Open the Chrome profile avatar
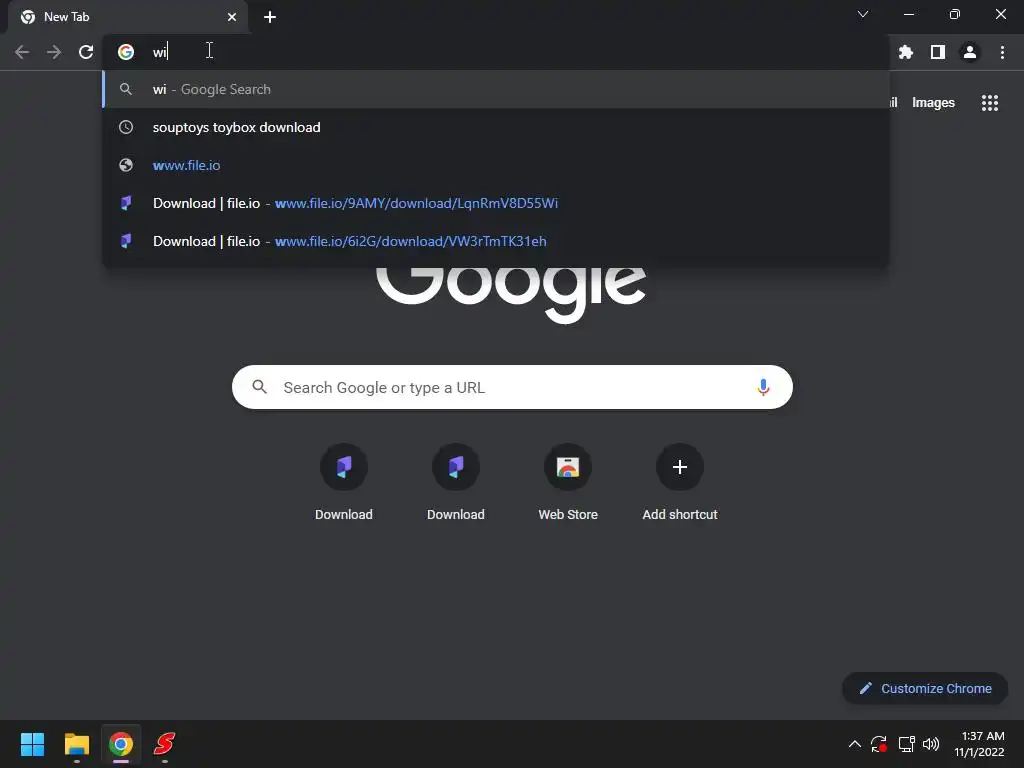1024x768 pixels. pos(970,52)
